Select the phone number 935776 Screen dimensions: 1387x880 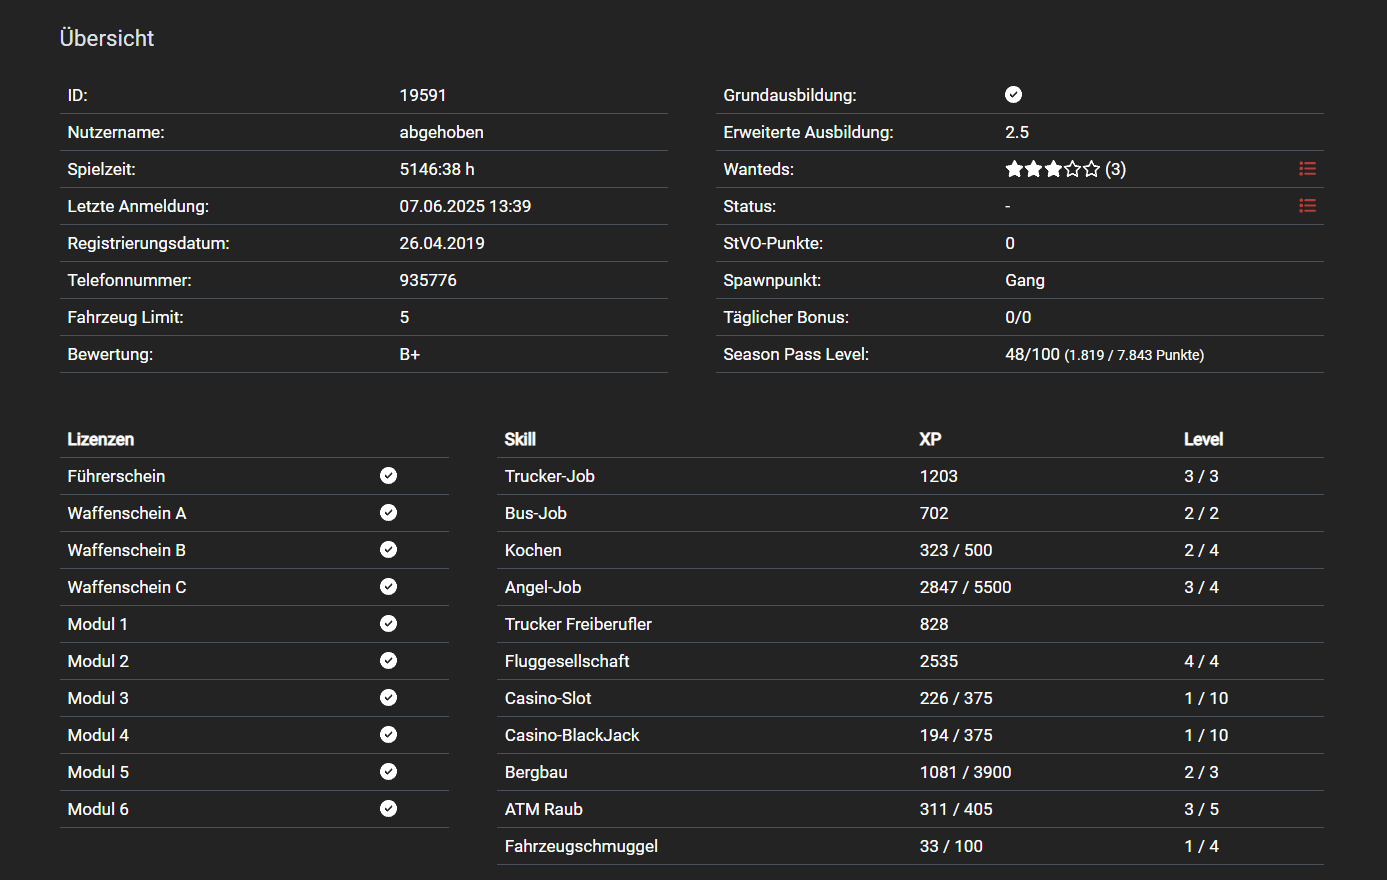point(428,280)
